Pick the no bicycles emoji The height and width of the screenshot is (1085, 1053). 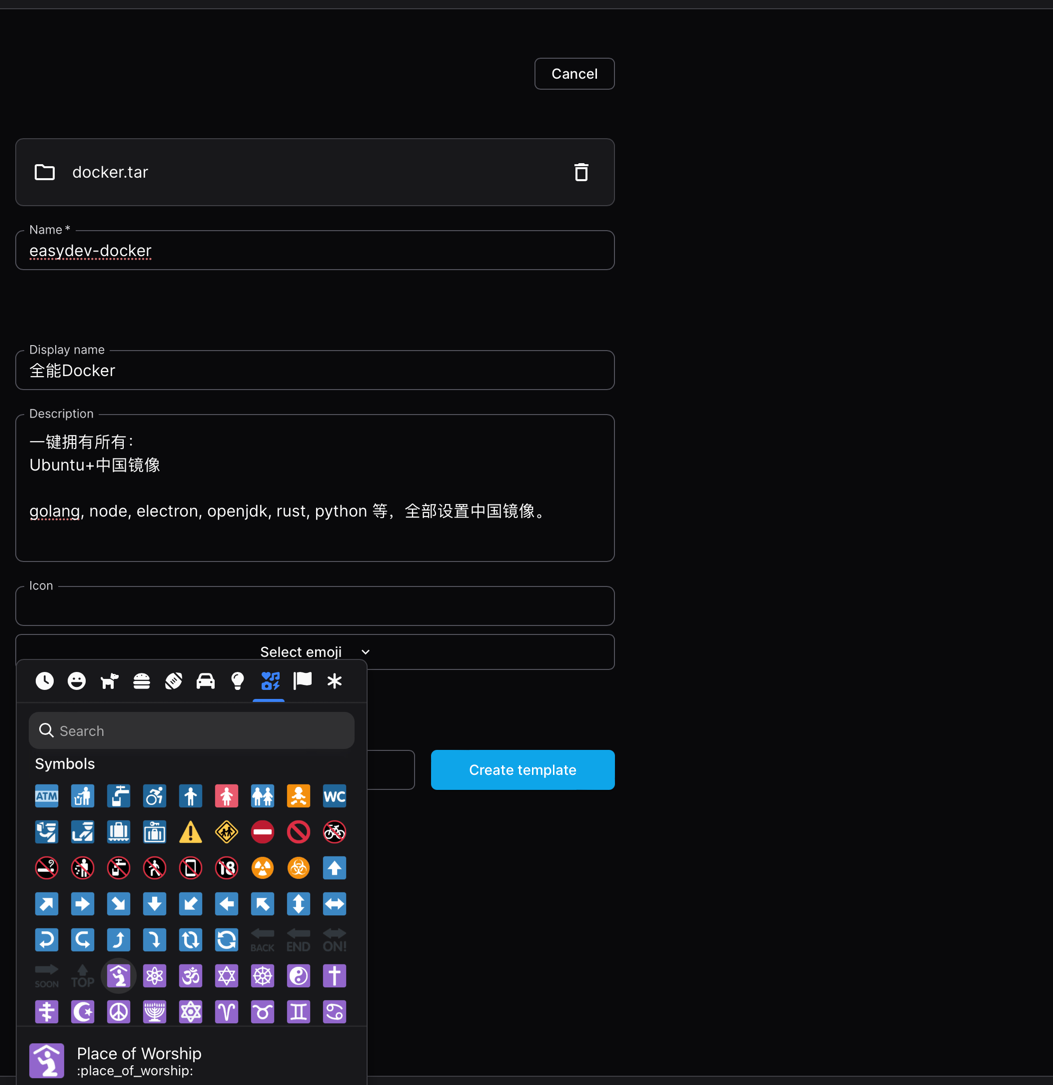[334, 832]
